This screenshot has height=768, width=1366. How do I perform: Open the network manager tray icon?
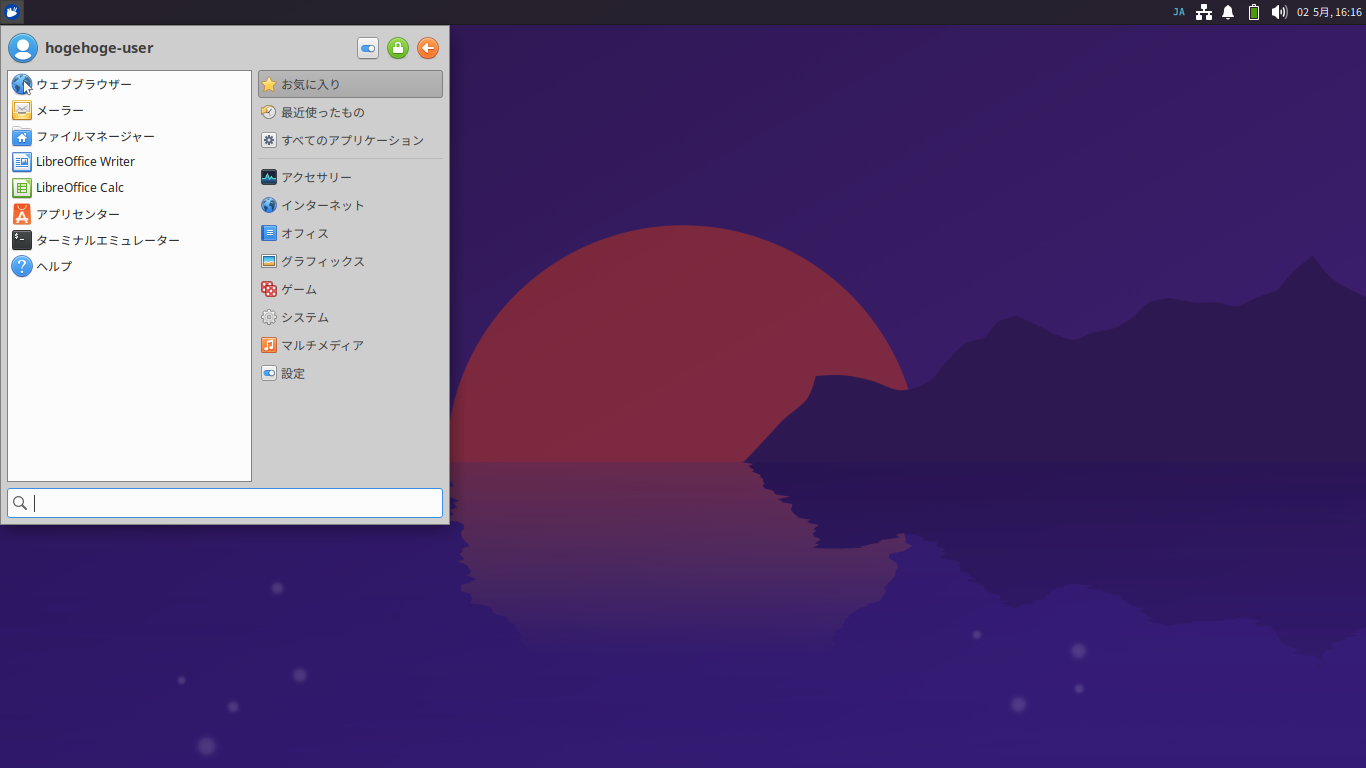[x=1203, y=12]
